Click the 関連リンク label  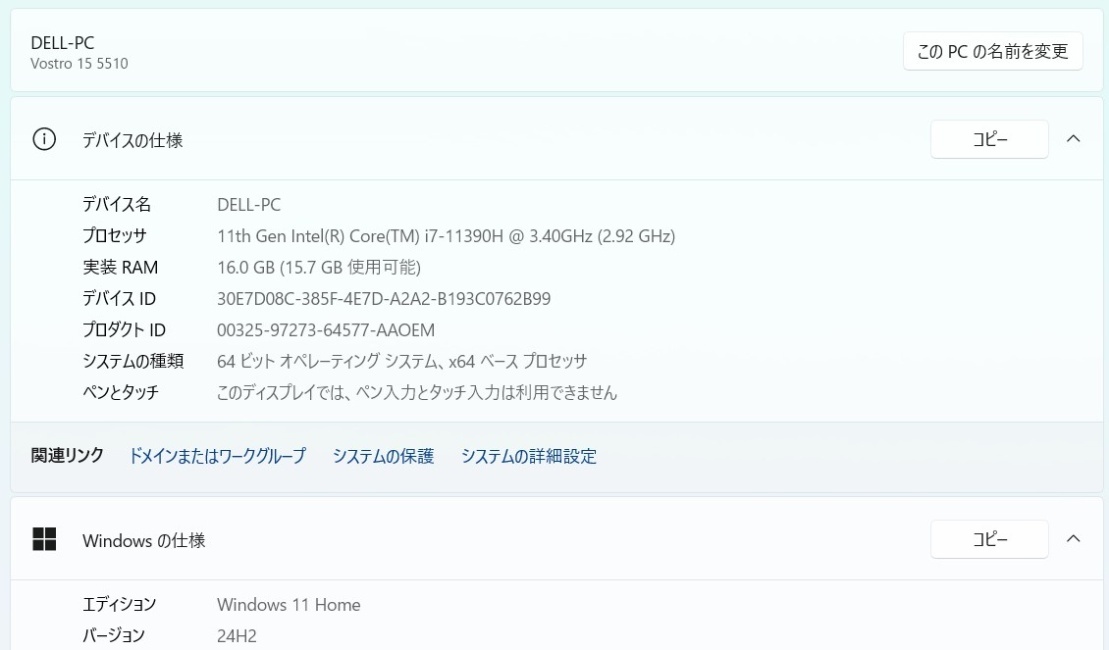[67, 455]
